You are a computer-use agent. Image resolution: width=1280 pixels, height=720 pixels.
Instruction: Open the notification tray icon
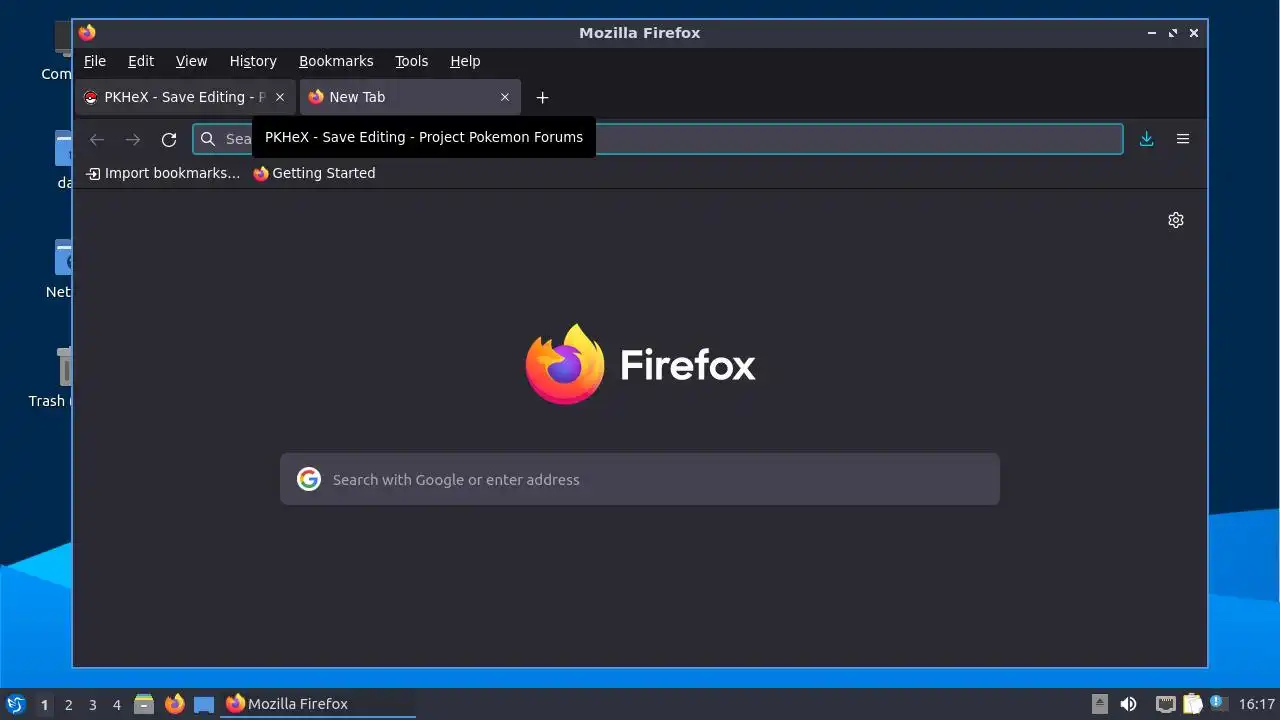click(1218, 703)
